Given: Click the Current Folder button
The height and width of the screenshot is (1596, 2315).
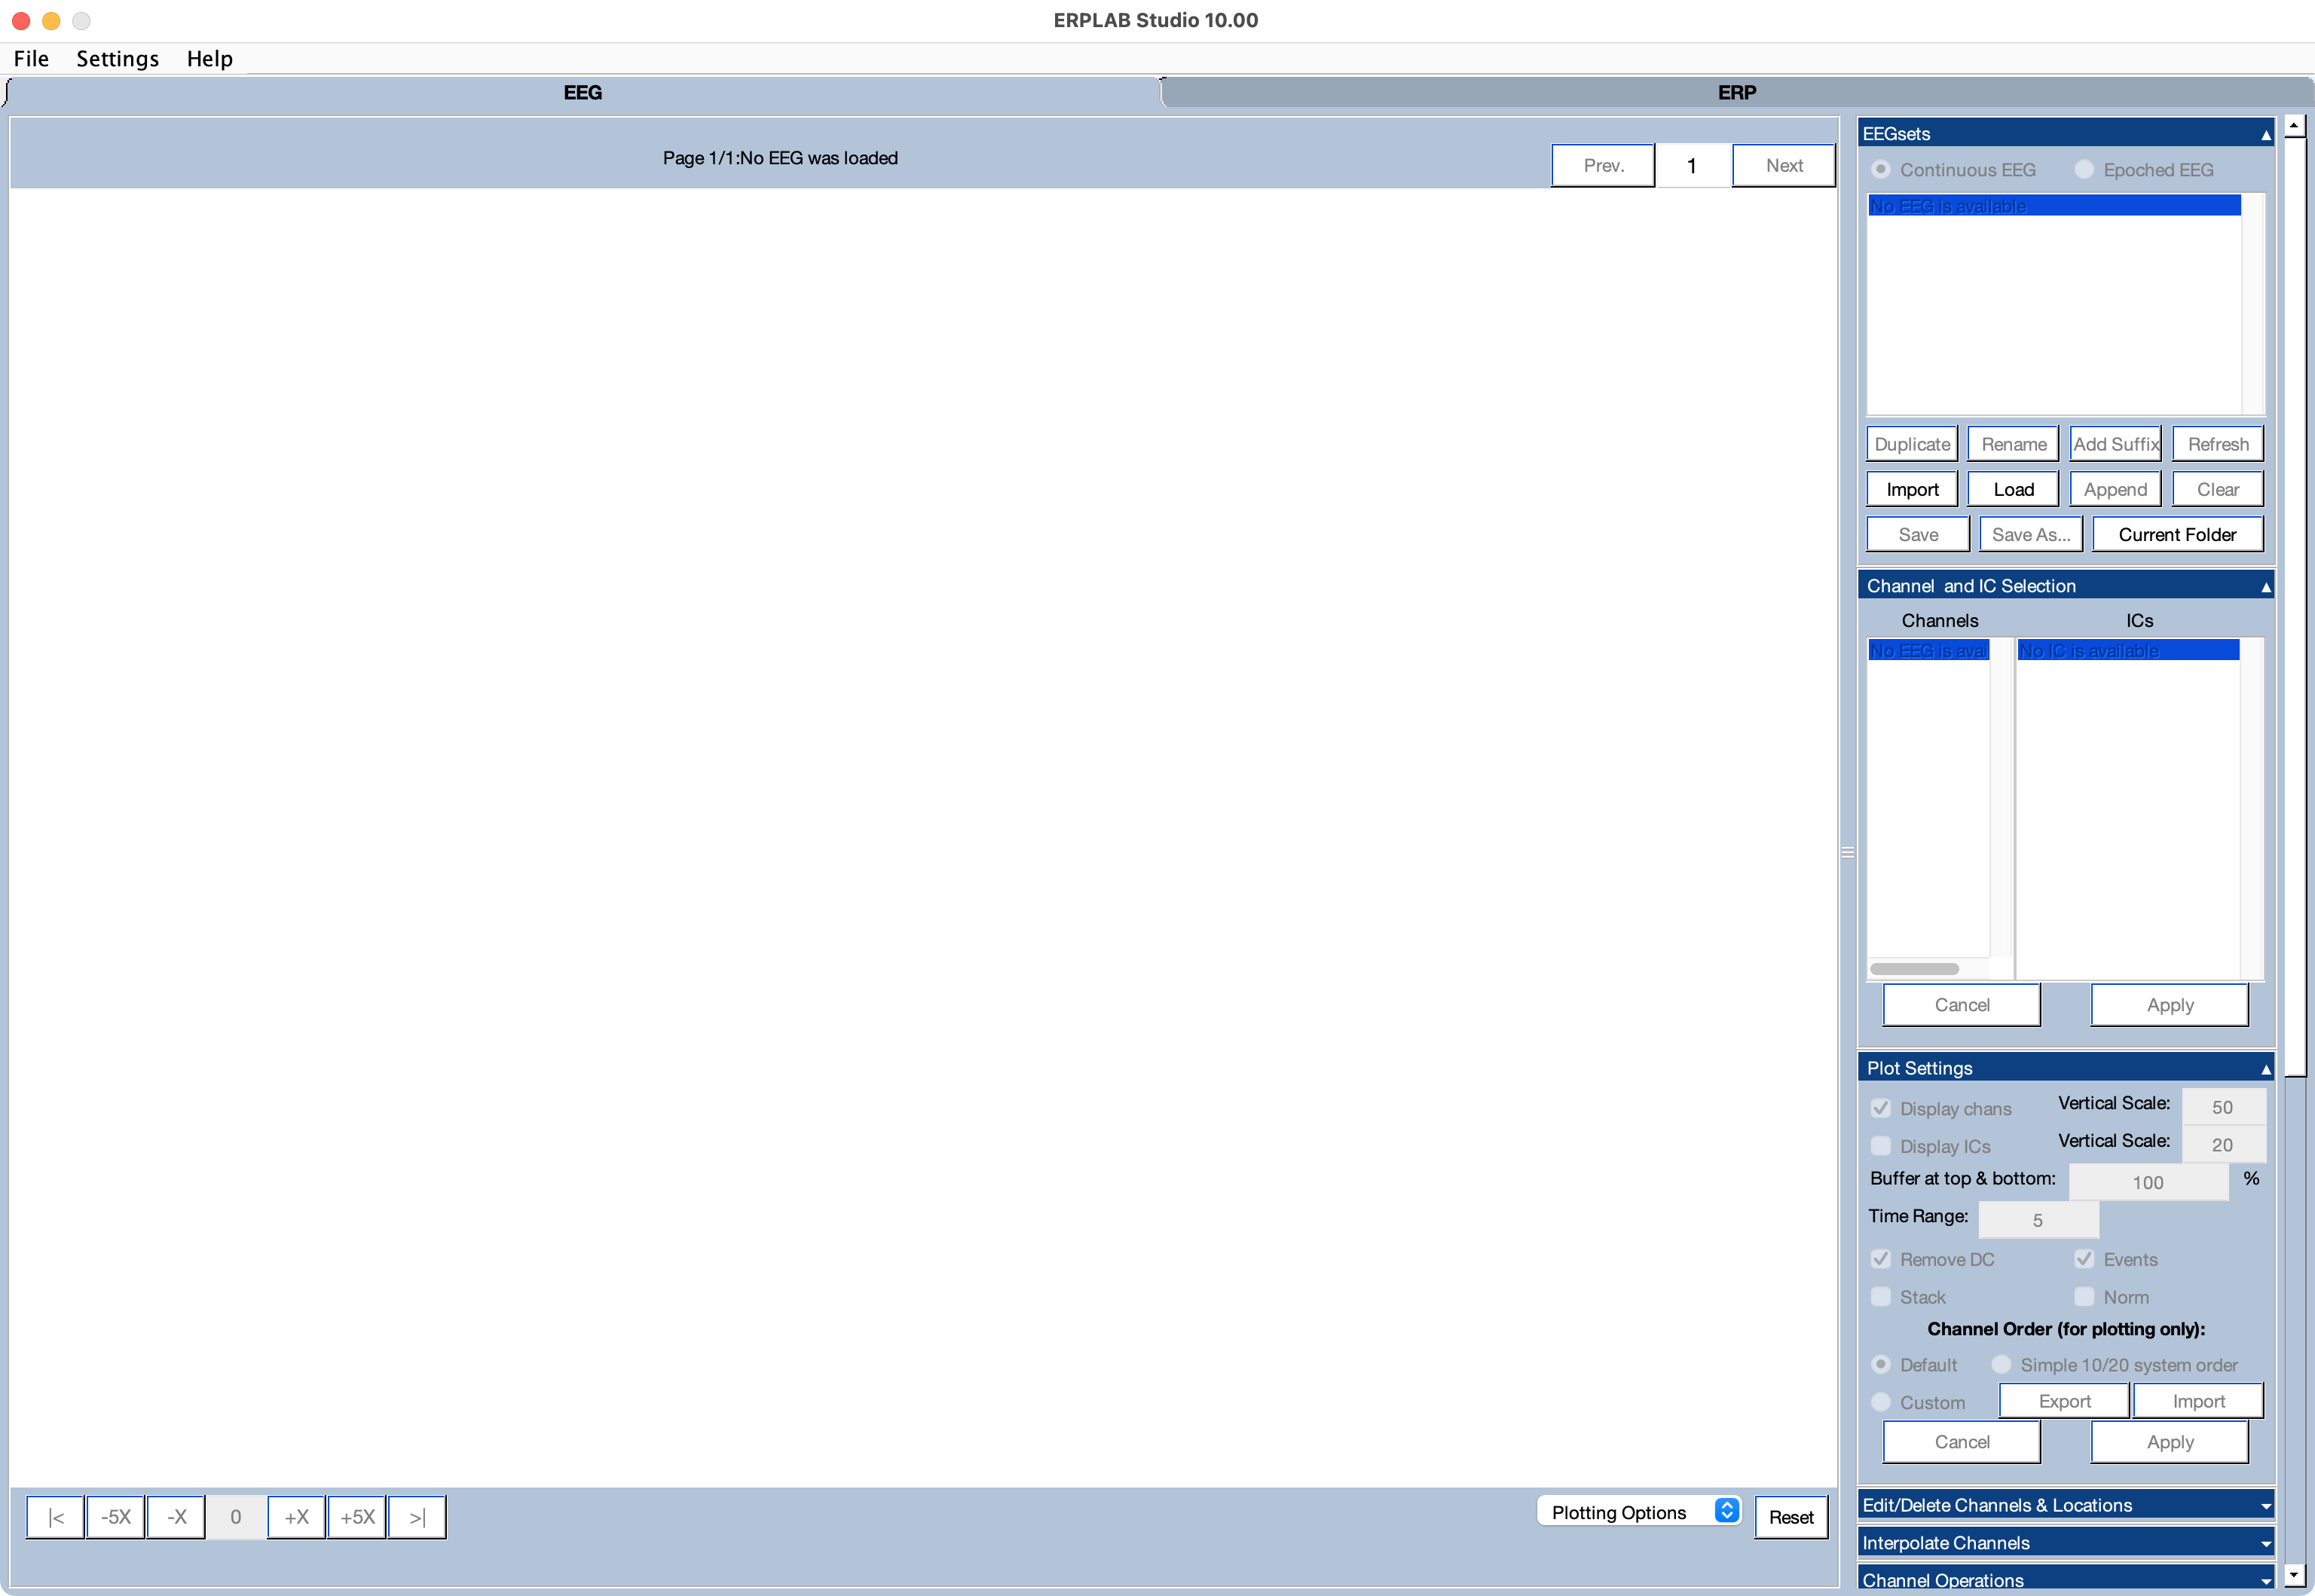Looking at the screenshot, I should [2176, 534].
